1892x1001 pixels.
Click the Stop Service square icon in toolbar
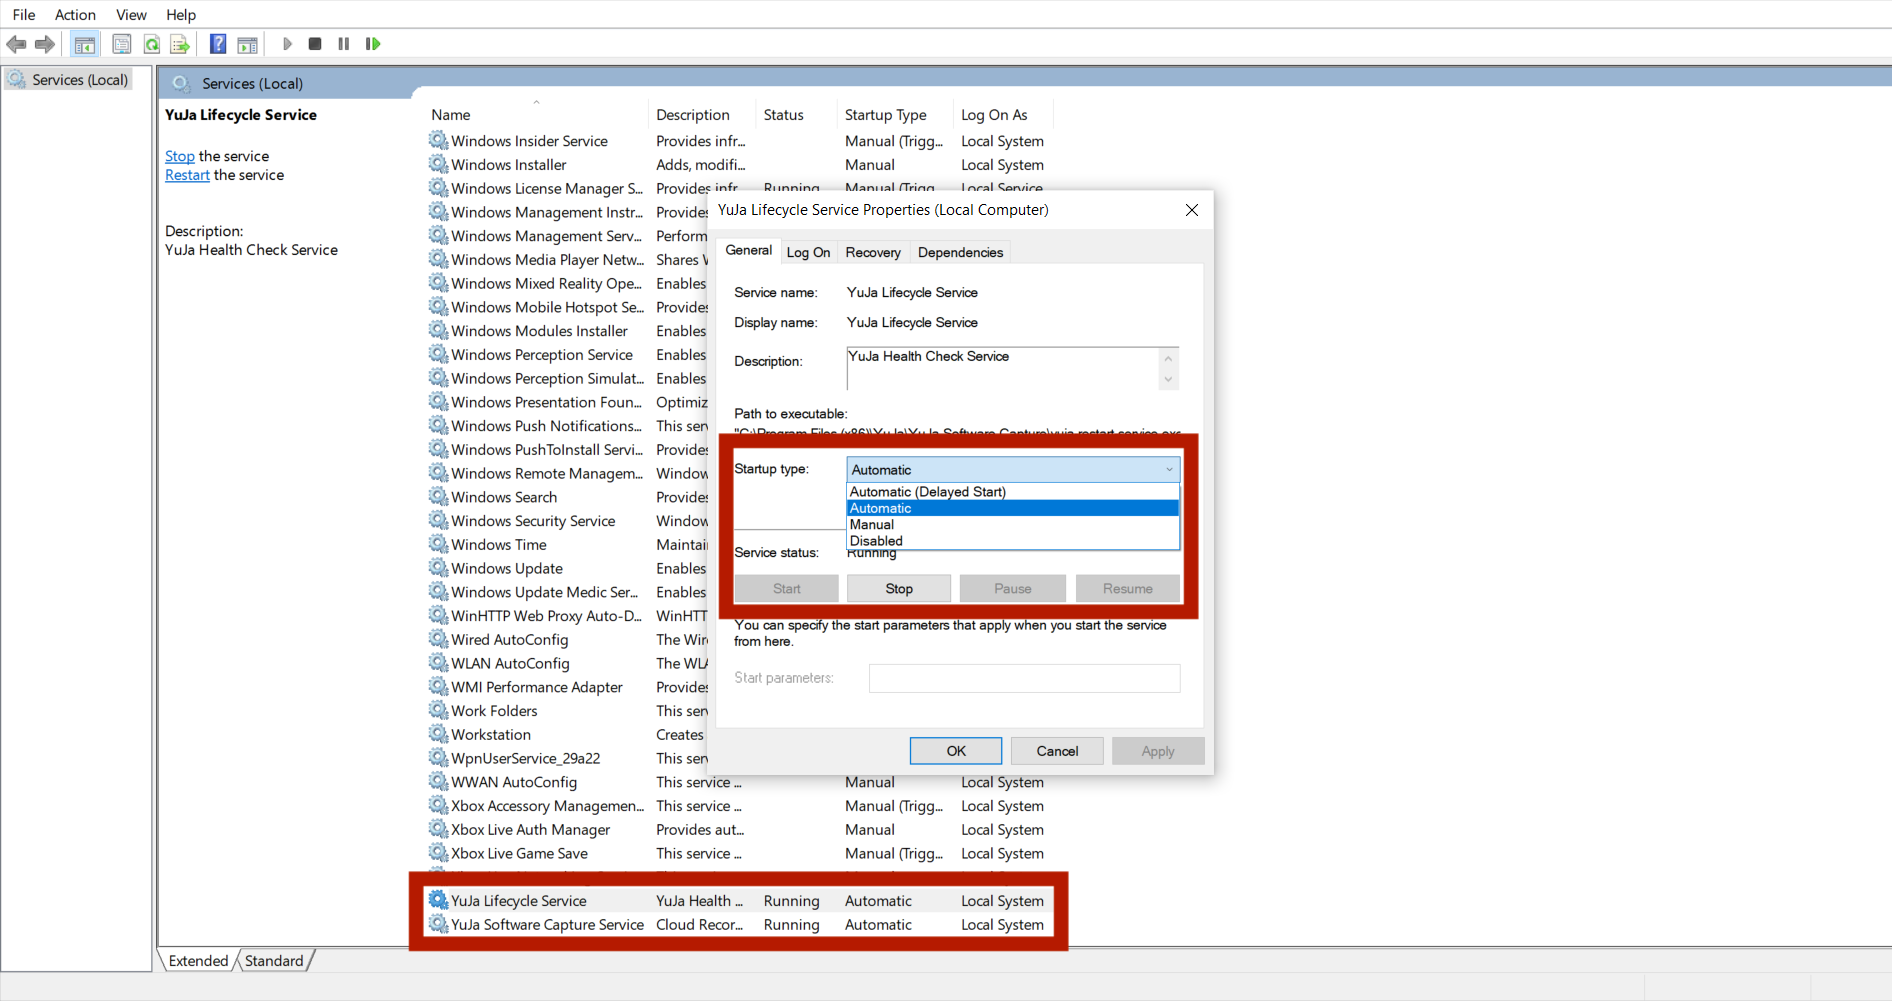pyautogui.click(x=315, y=44)
